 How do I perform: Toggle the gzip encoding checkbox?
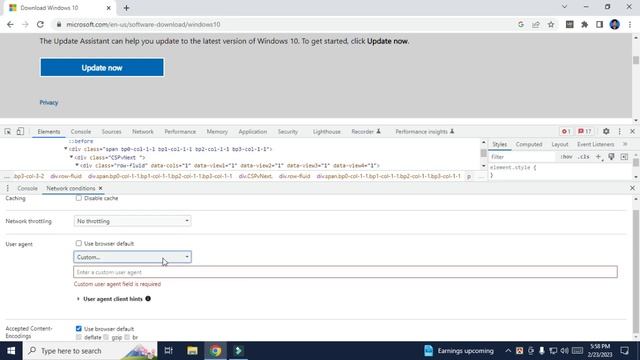coord(106,337)
